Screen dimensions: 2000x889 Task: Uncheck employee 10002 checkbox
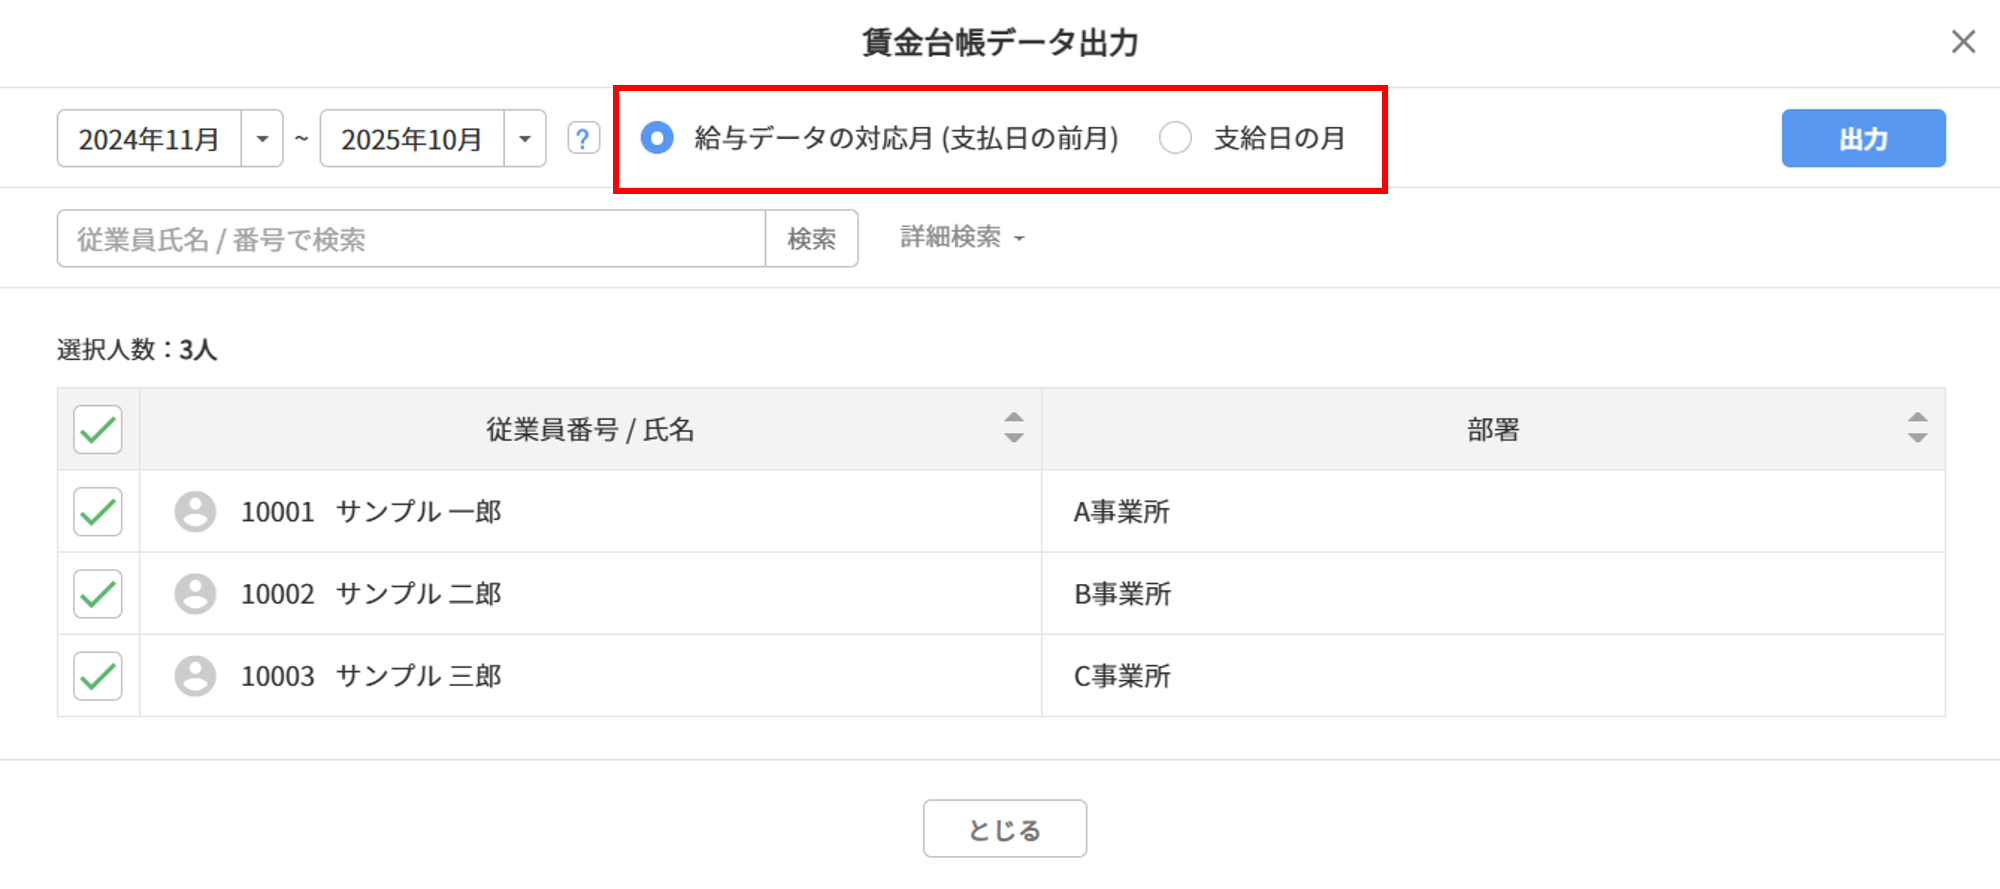click(98, 594)
